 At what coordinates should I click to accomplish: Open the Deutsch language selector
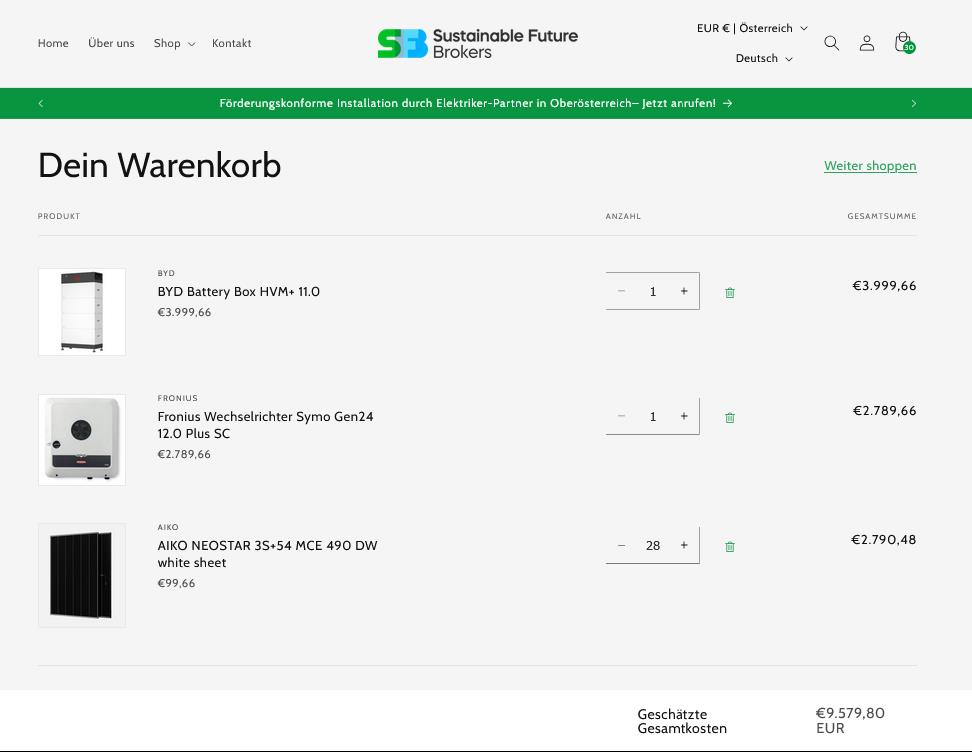(764, 58)
